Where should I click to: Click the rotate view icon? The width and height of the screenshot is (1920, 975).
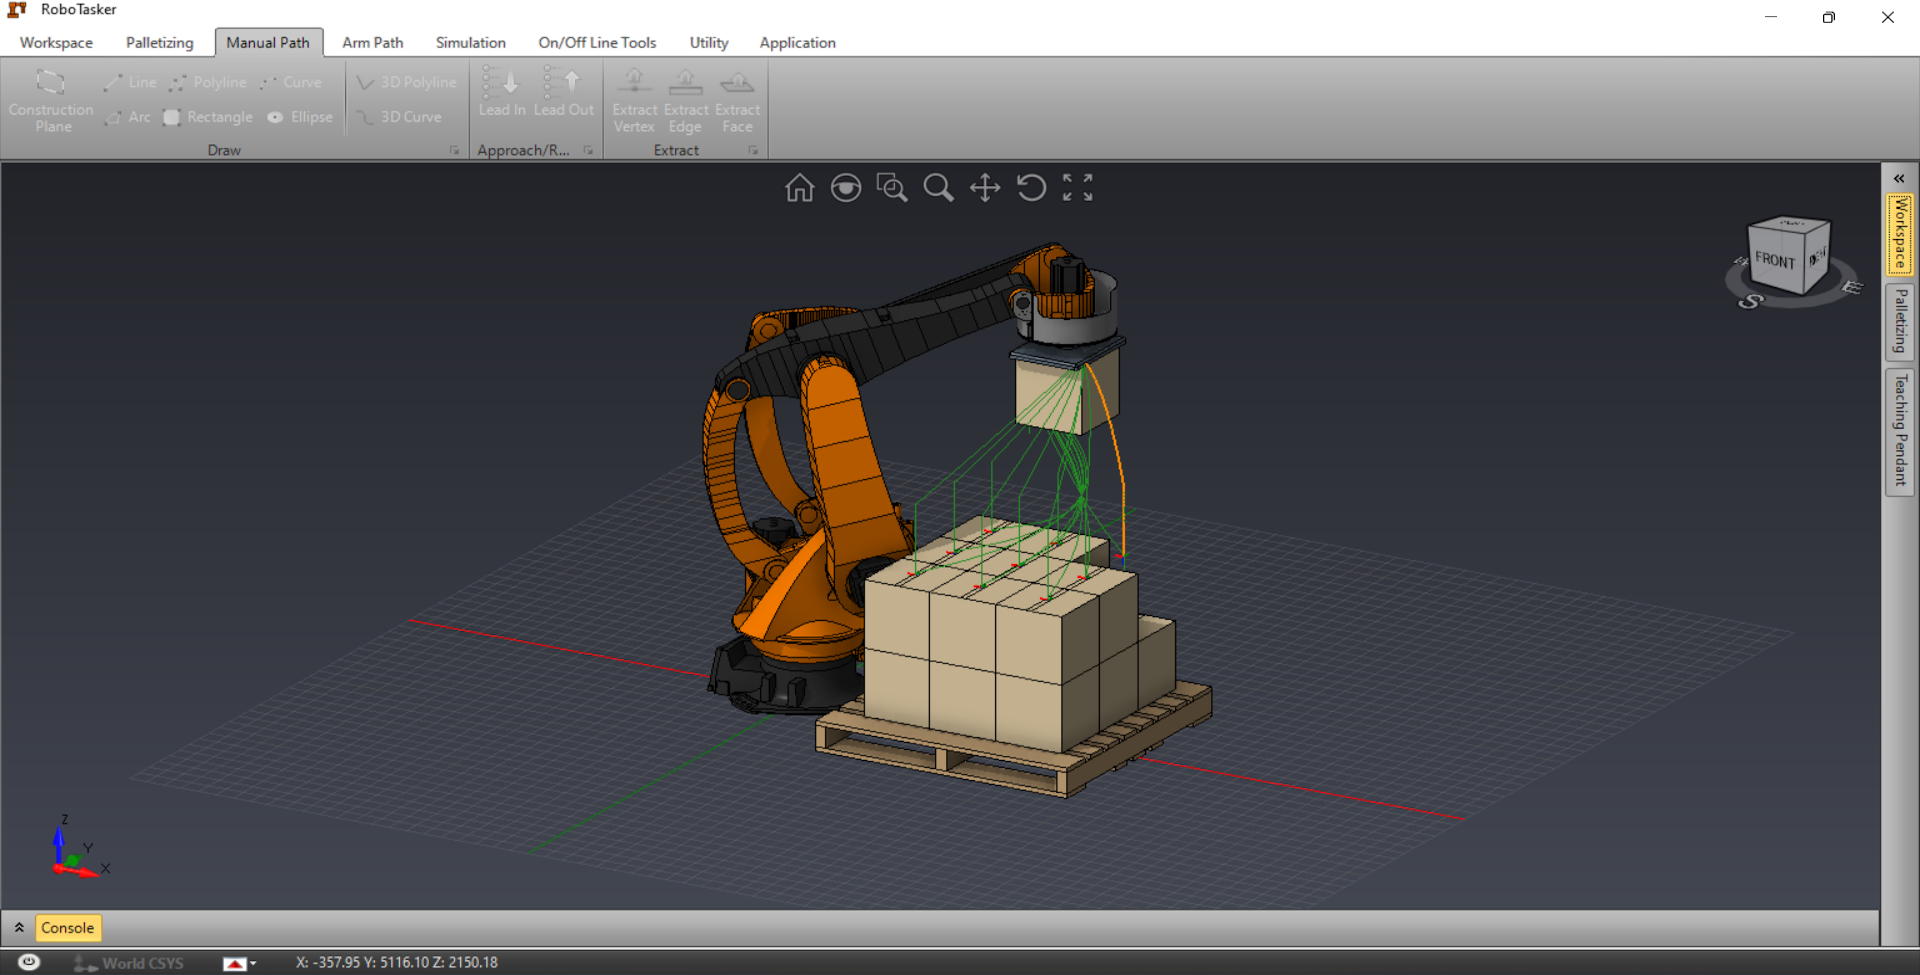[x=1031, y=187]
